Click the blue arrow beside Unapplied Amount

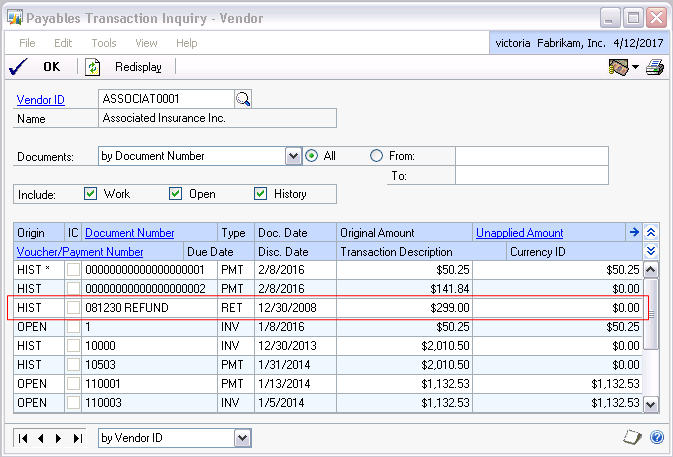[x=633, y=233]
